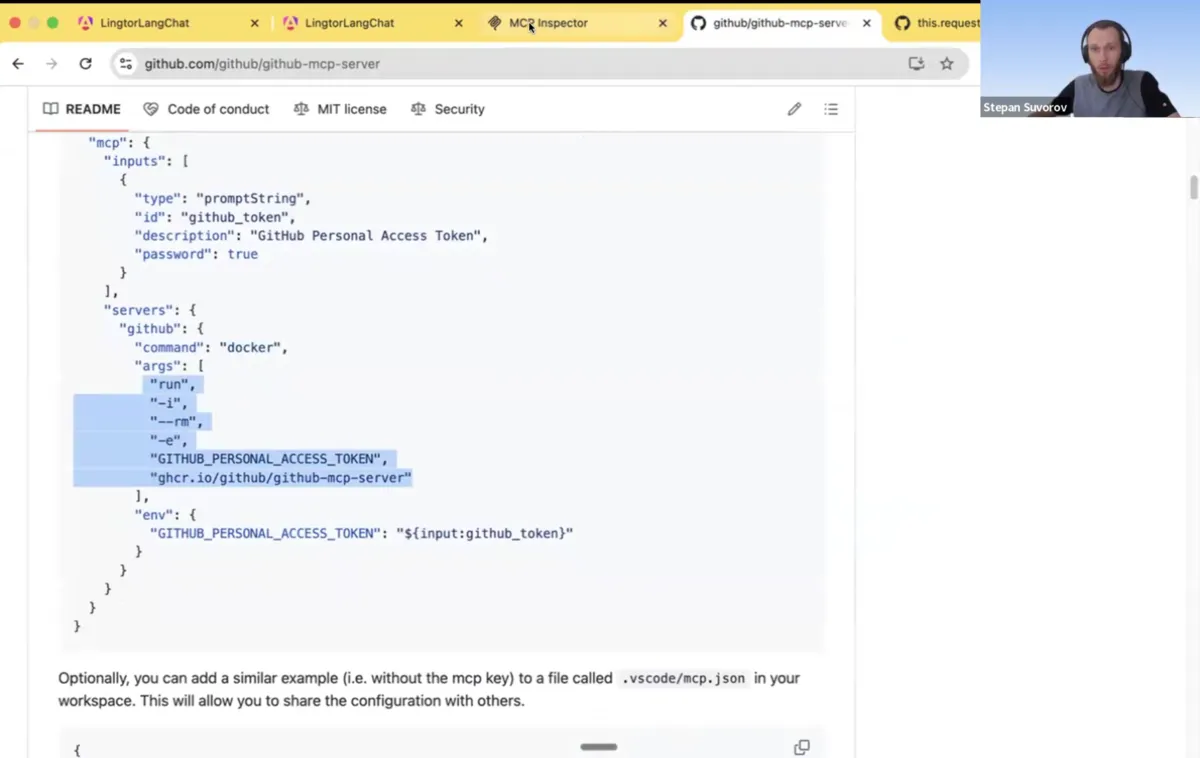
Task: Click the install icon in the address bar
Action: 916,64
